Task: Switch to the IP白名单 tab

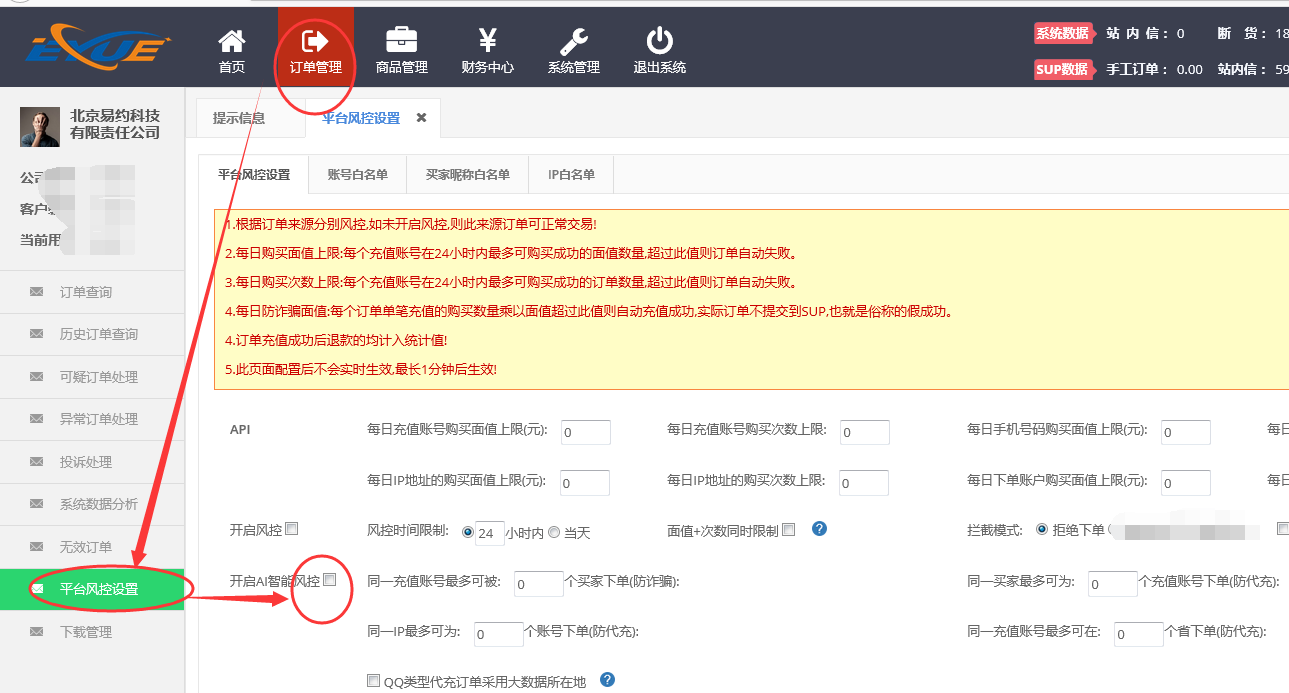Action: pos(570,174)
